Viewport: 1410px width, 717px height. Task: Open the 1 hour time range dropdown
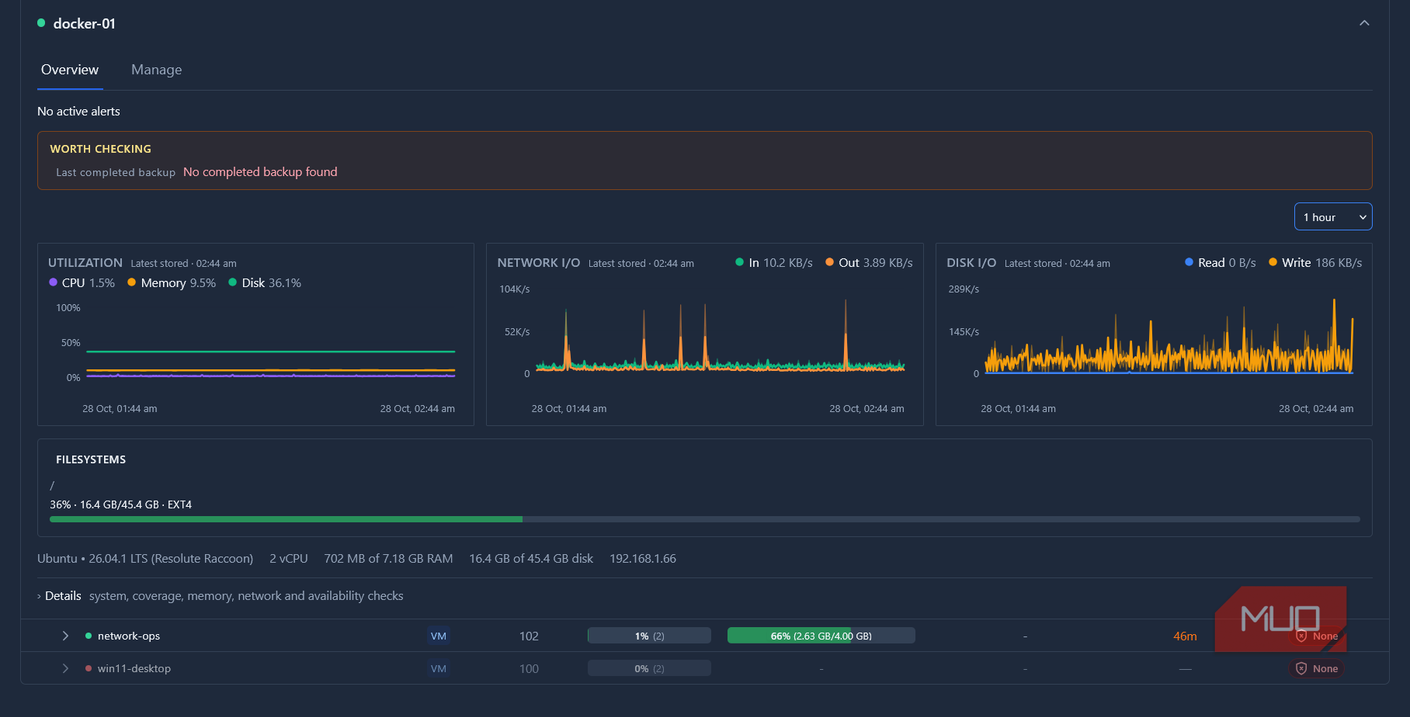[x=1333, y=217]
